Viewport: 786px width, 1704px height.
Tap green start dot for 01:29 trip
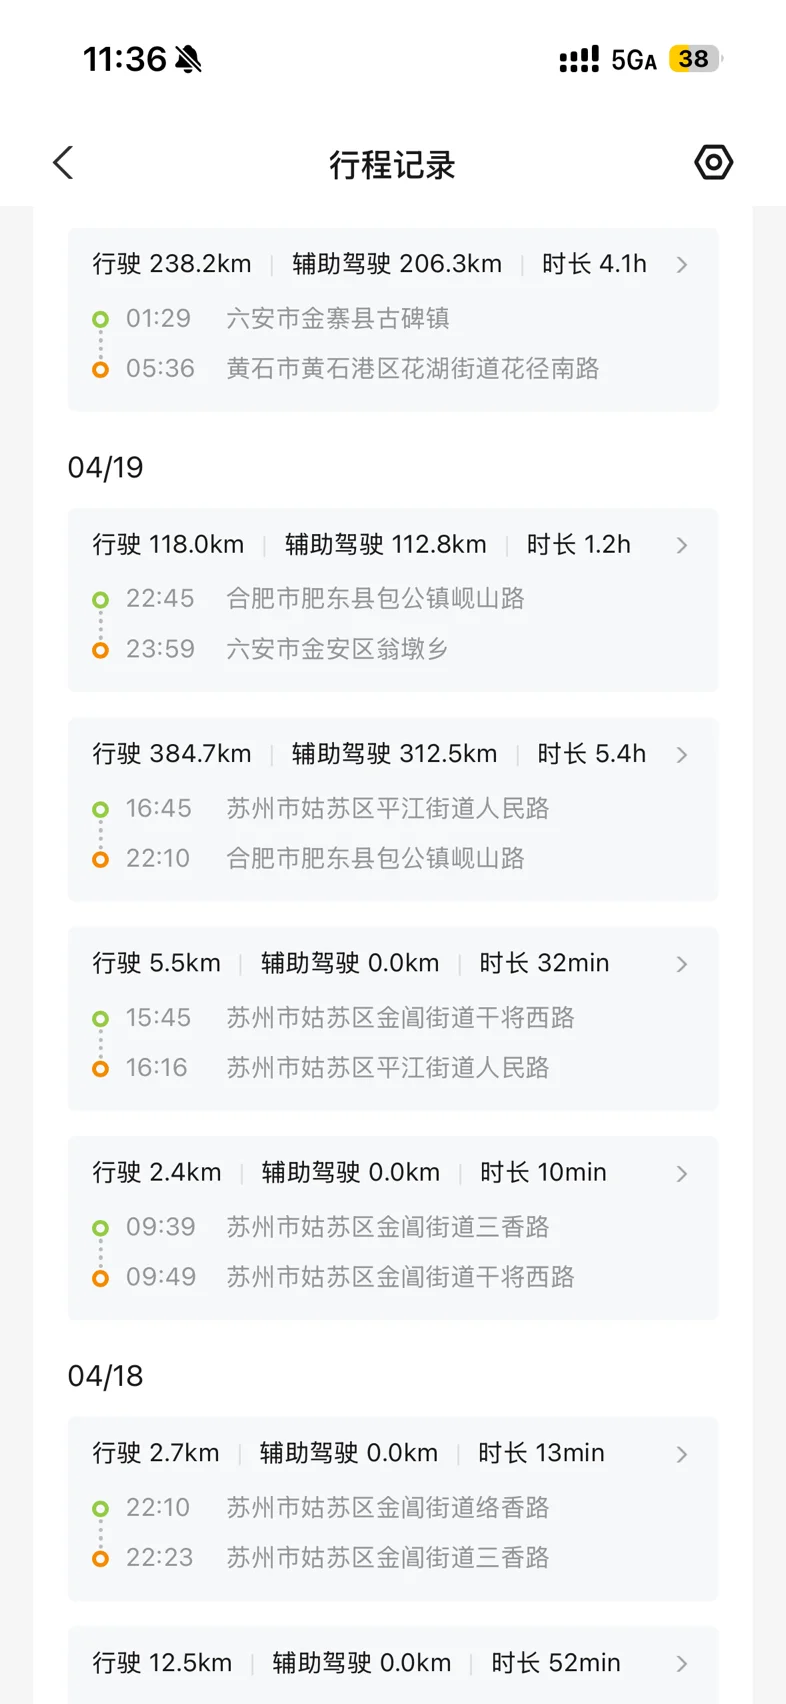click(x=100, y=319)
